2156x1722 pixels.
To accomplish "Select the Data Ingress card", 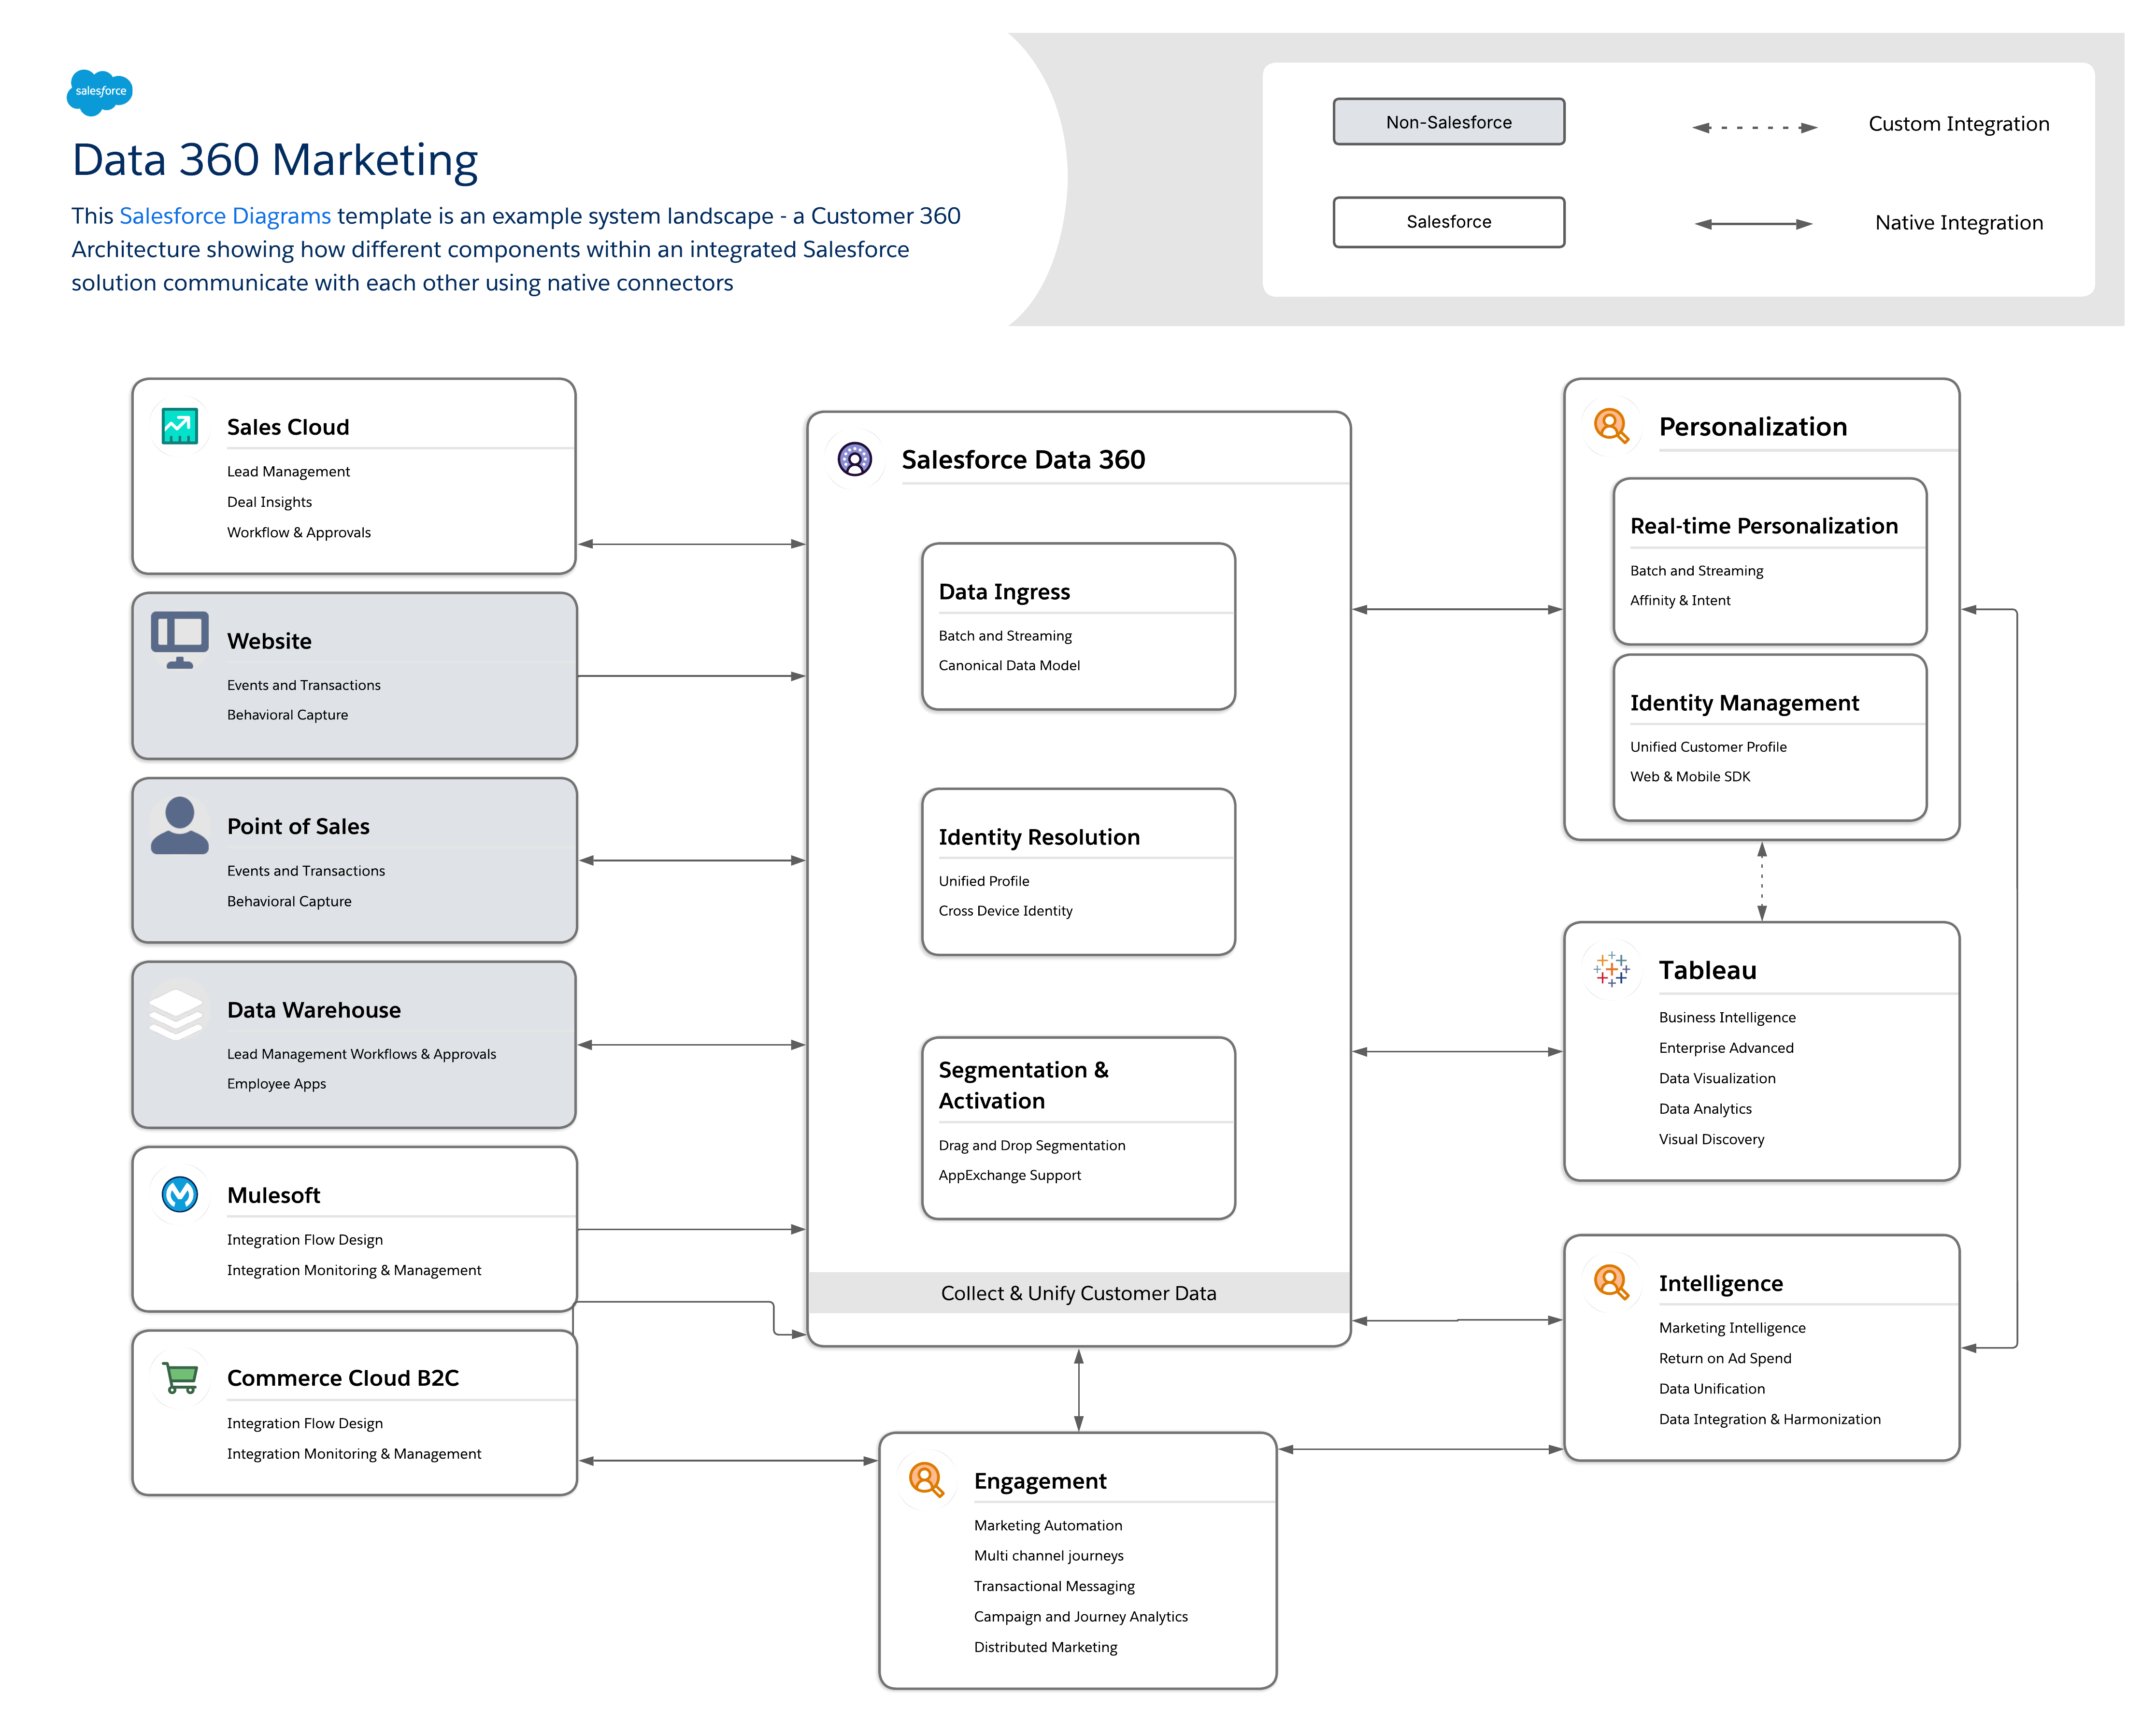I will pyautogui.click(x=1078, y=627).
